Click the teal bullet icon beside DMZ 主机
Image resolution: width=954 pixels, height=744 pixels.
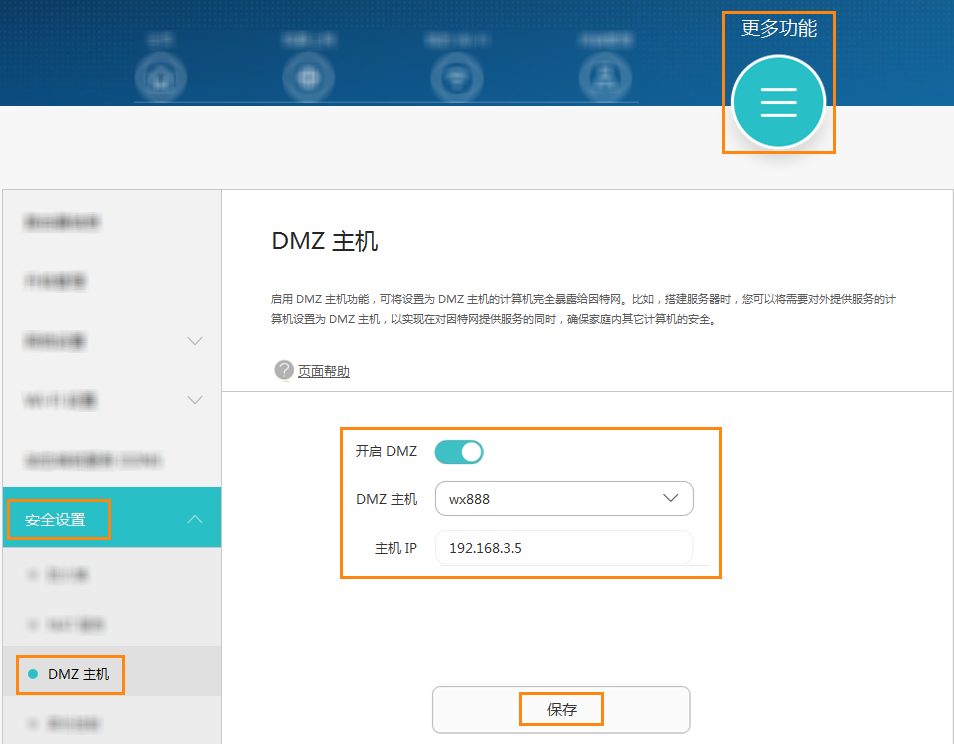pos(33,674)
